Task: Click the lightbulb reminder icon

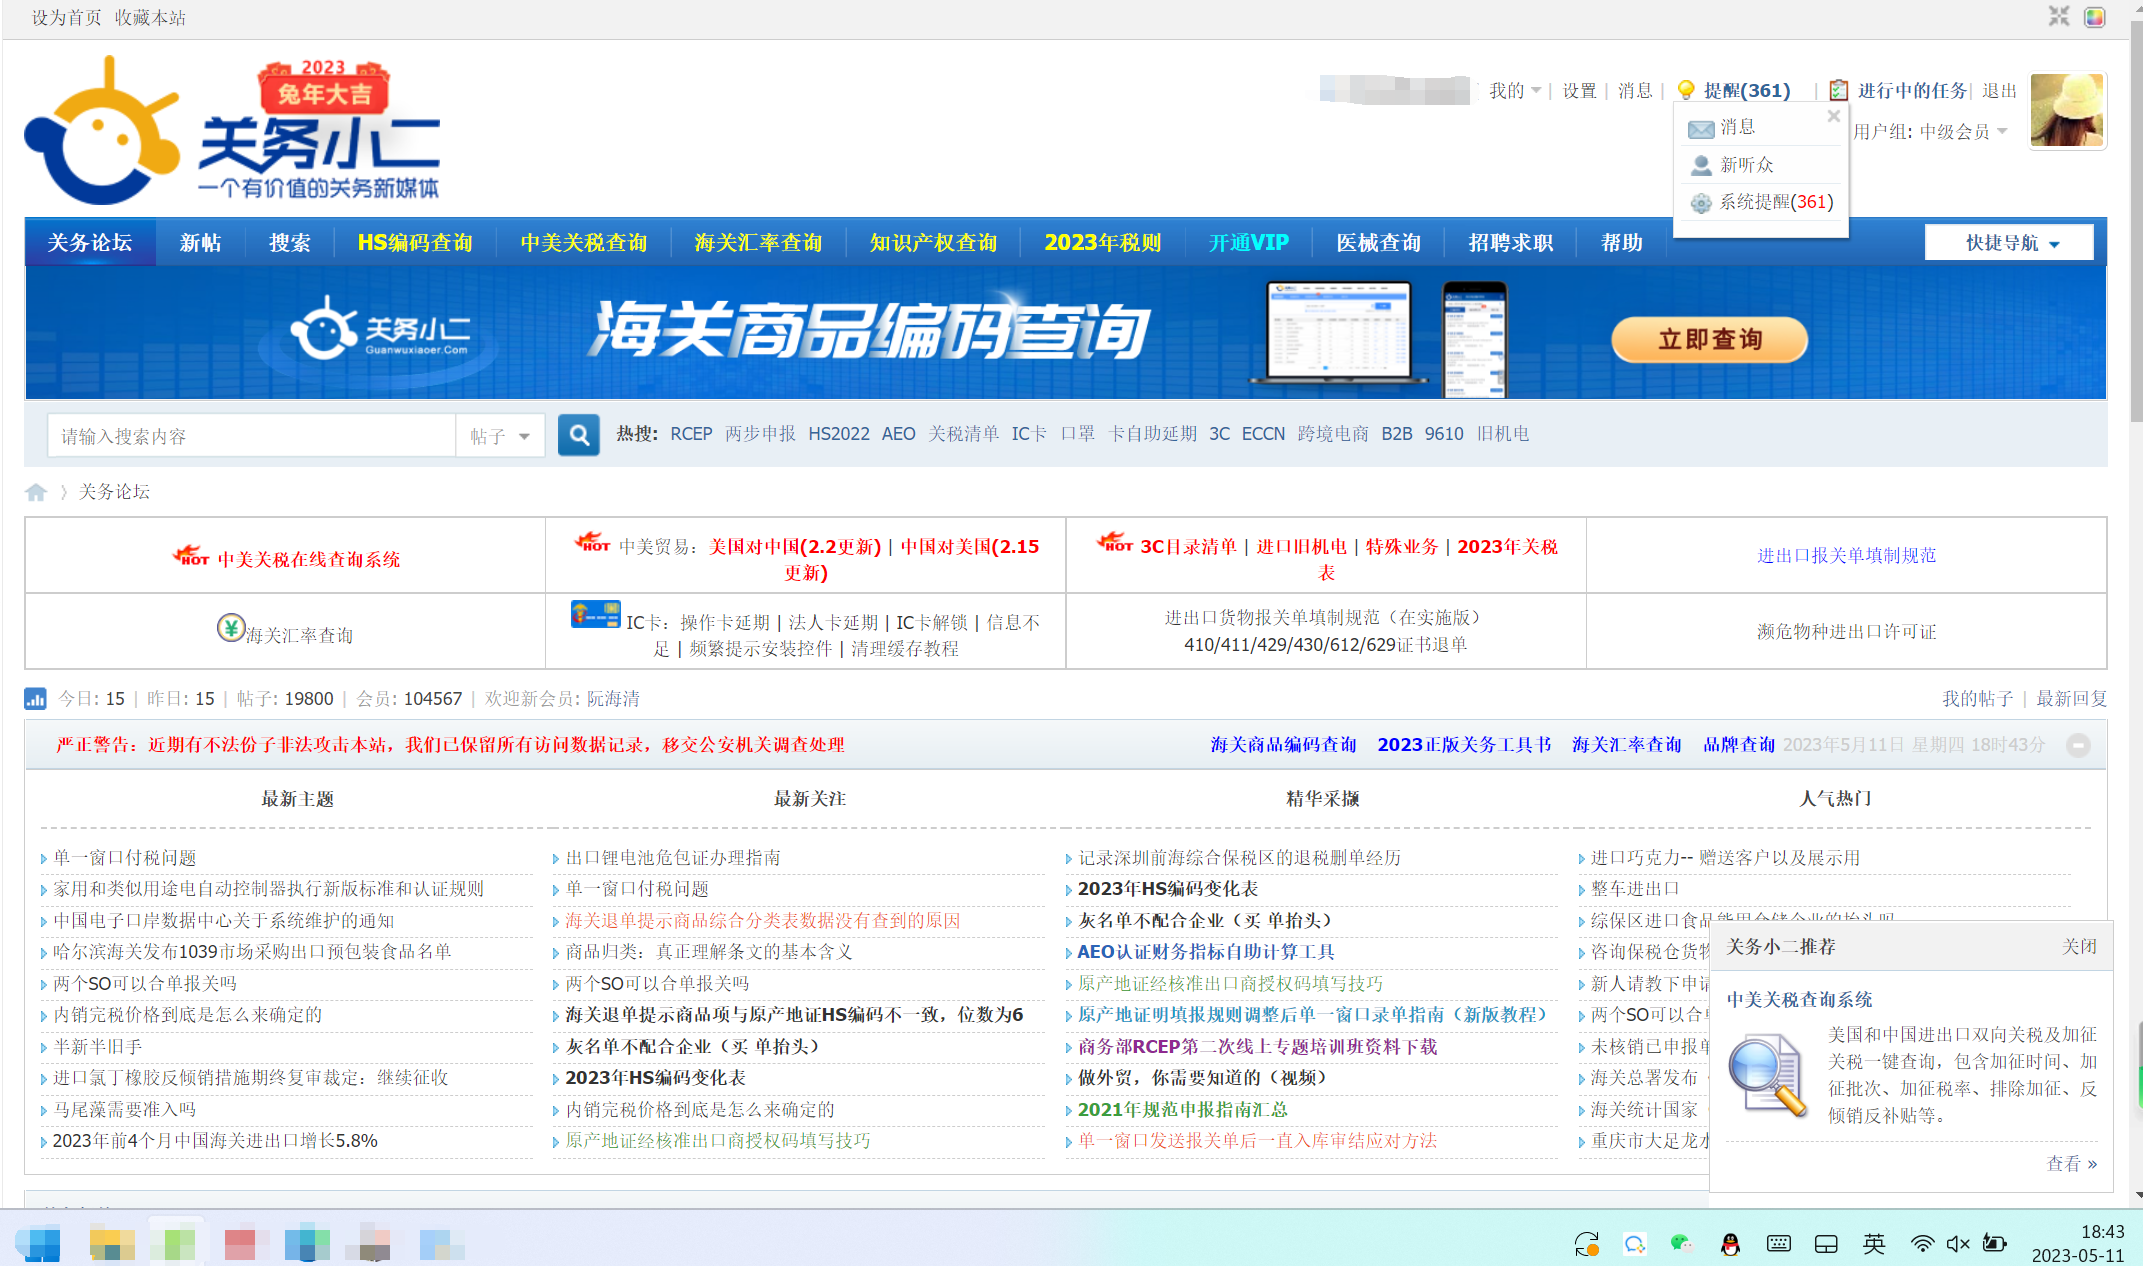Action: tap(1686, 90)
